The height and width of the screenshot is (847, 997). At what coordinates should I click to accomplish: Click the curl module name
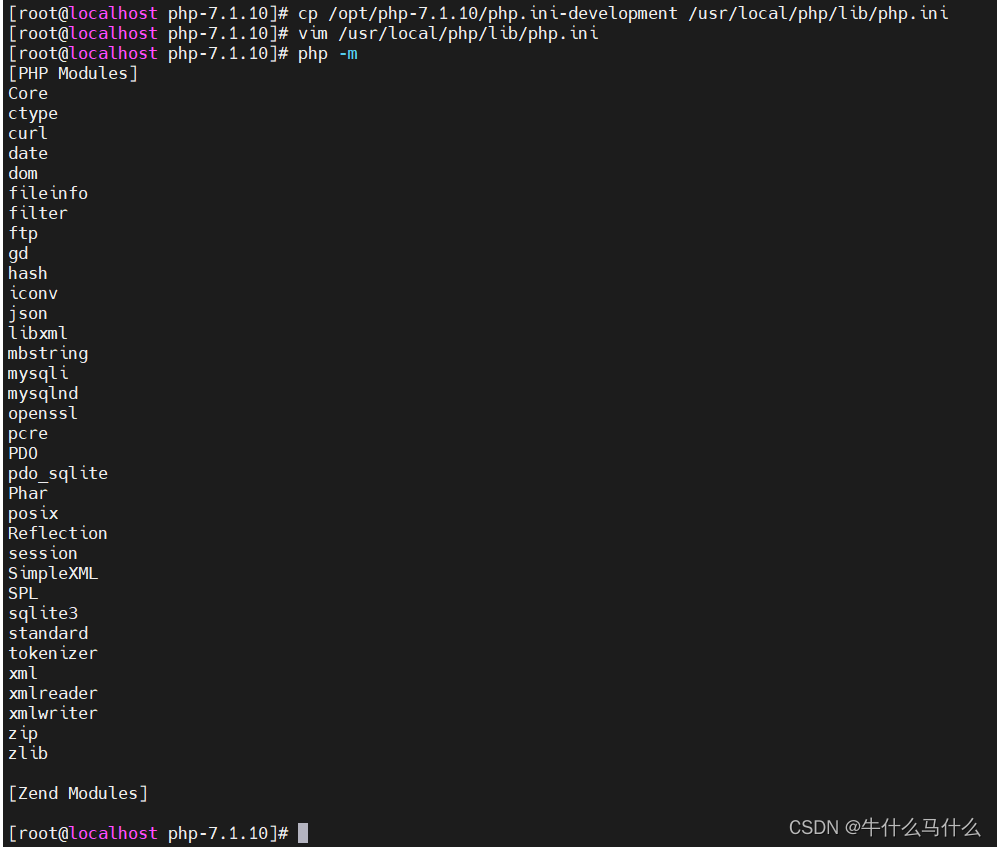click(x=27, y=132)
